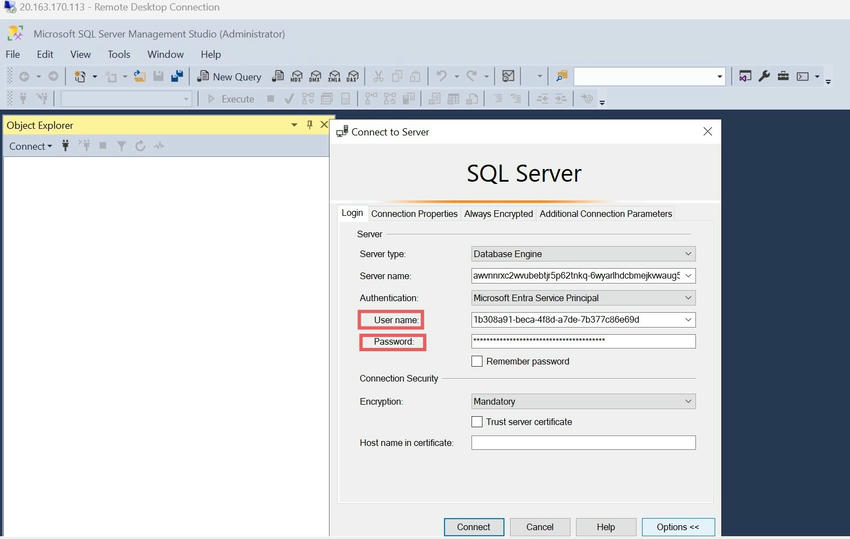
Task: Click the Find in Files icon
Action: 562,76
